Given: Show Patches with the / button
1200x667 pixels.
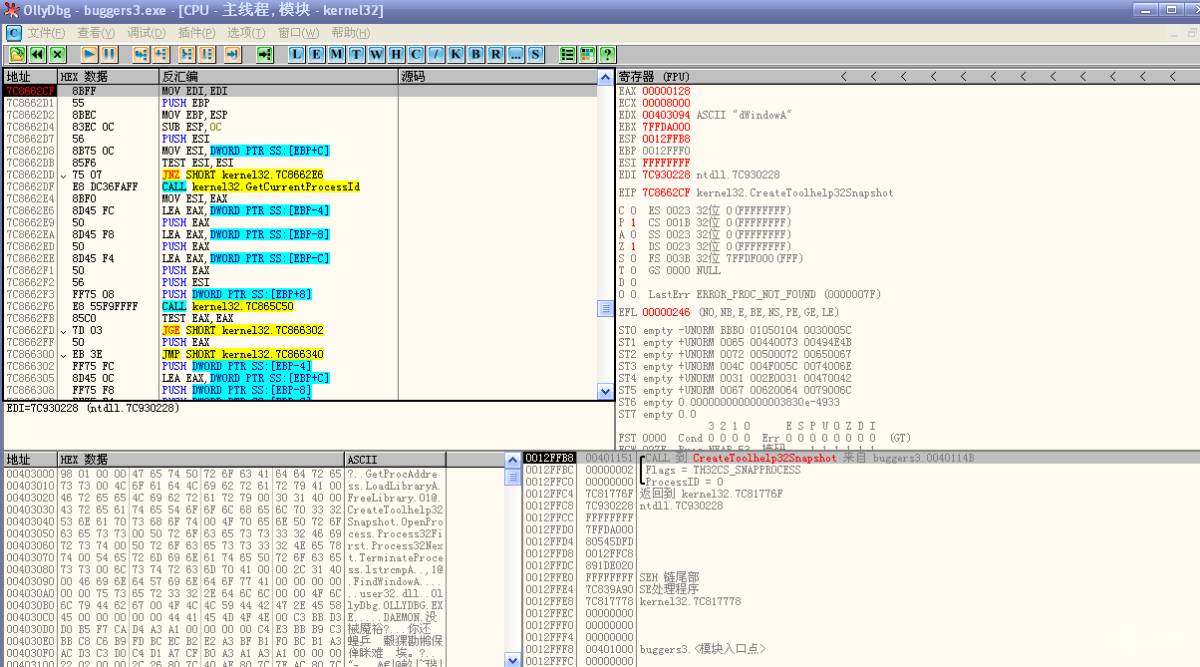Looking at the screenshot, I should tap(436, 54).
